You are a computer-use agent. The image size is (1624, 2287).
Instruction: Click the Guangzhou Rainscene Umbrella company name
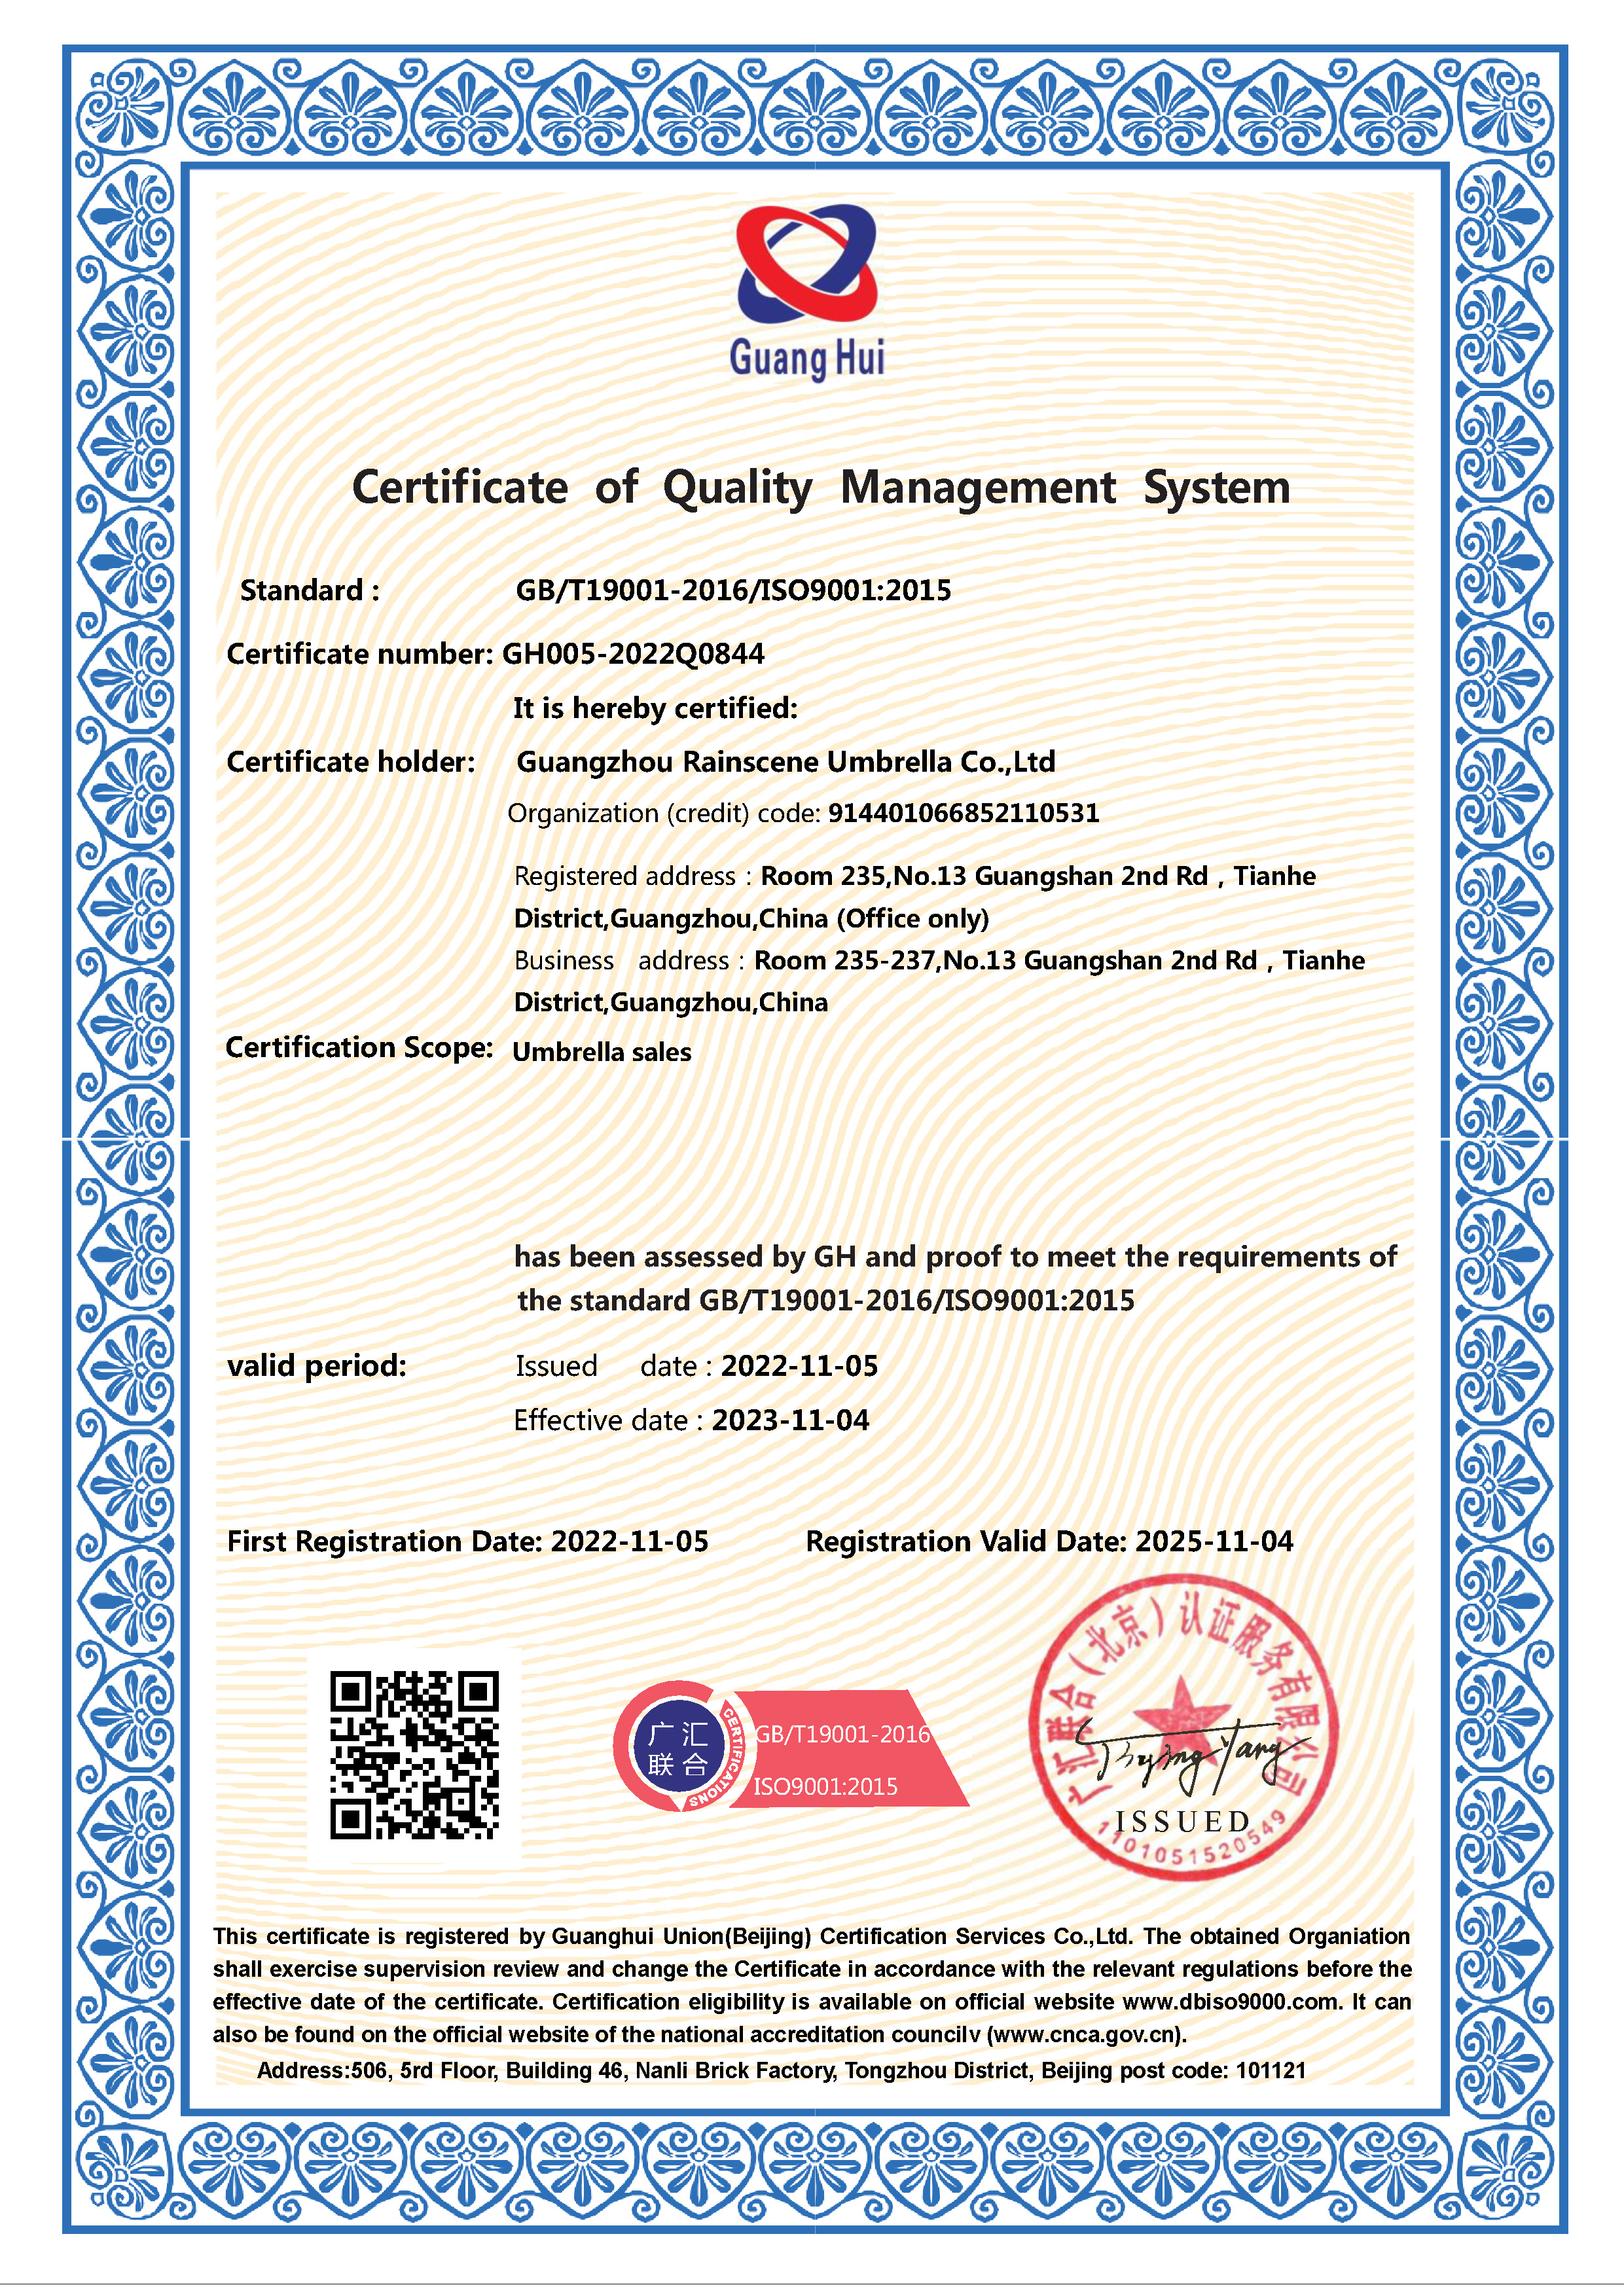pos(785,762)
